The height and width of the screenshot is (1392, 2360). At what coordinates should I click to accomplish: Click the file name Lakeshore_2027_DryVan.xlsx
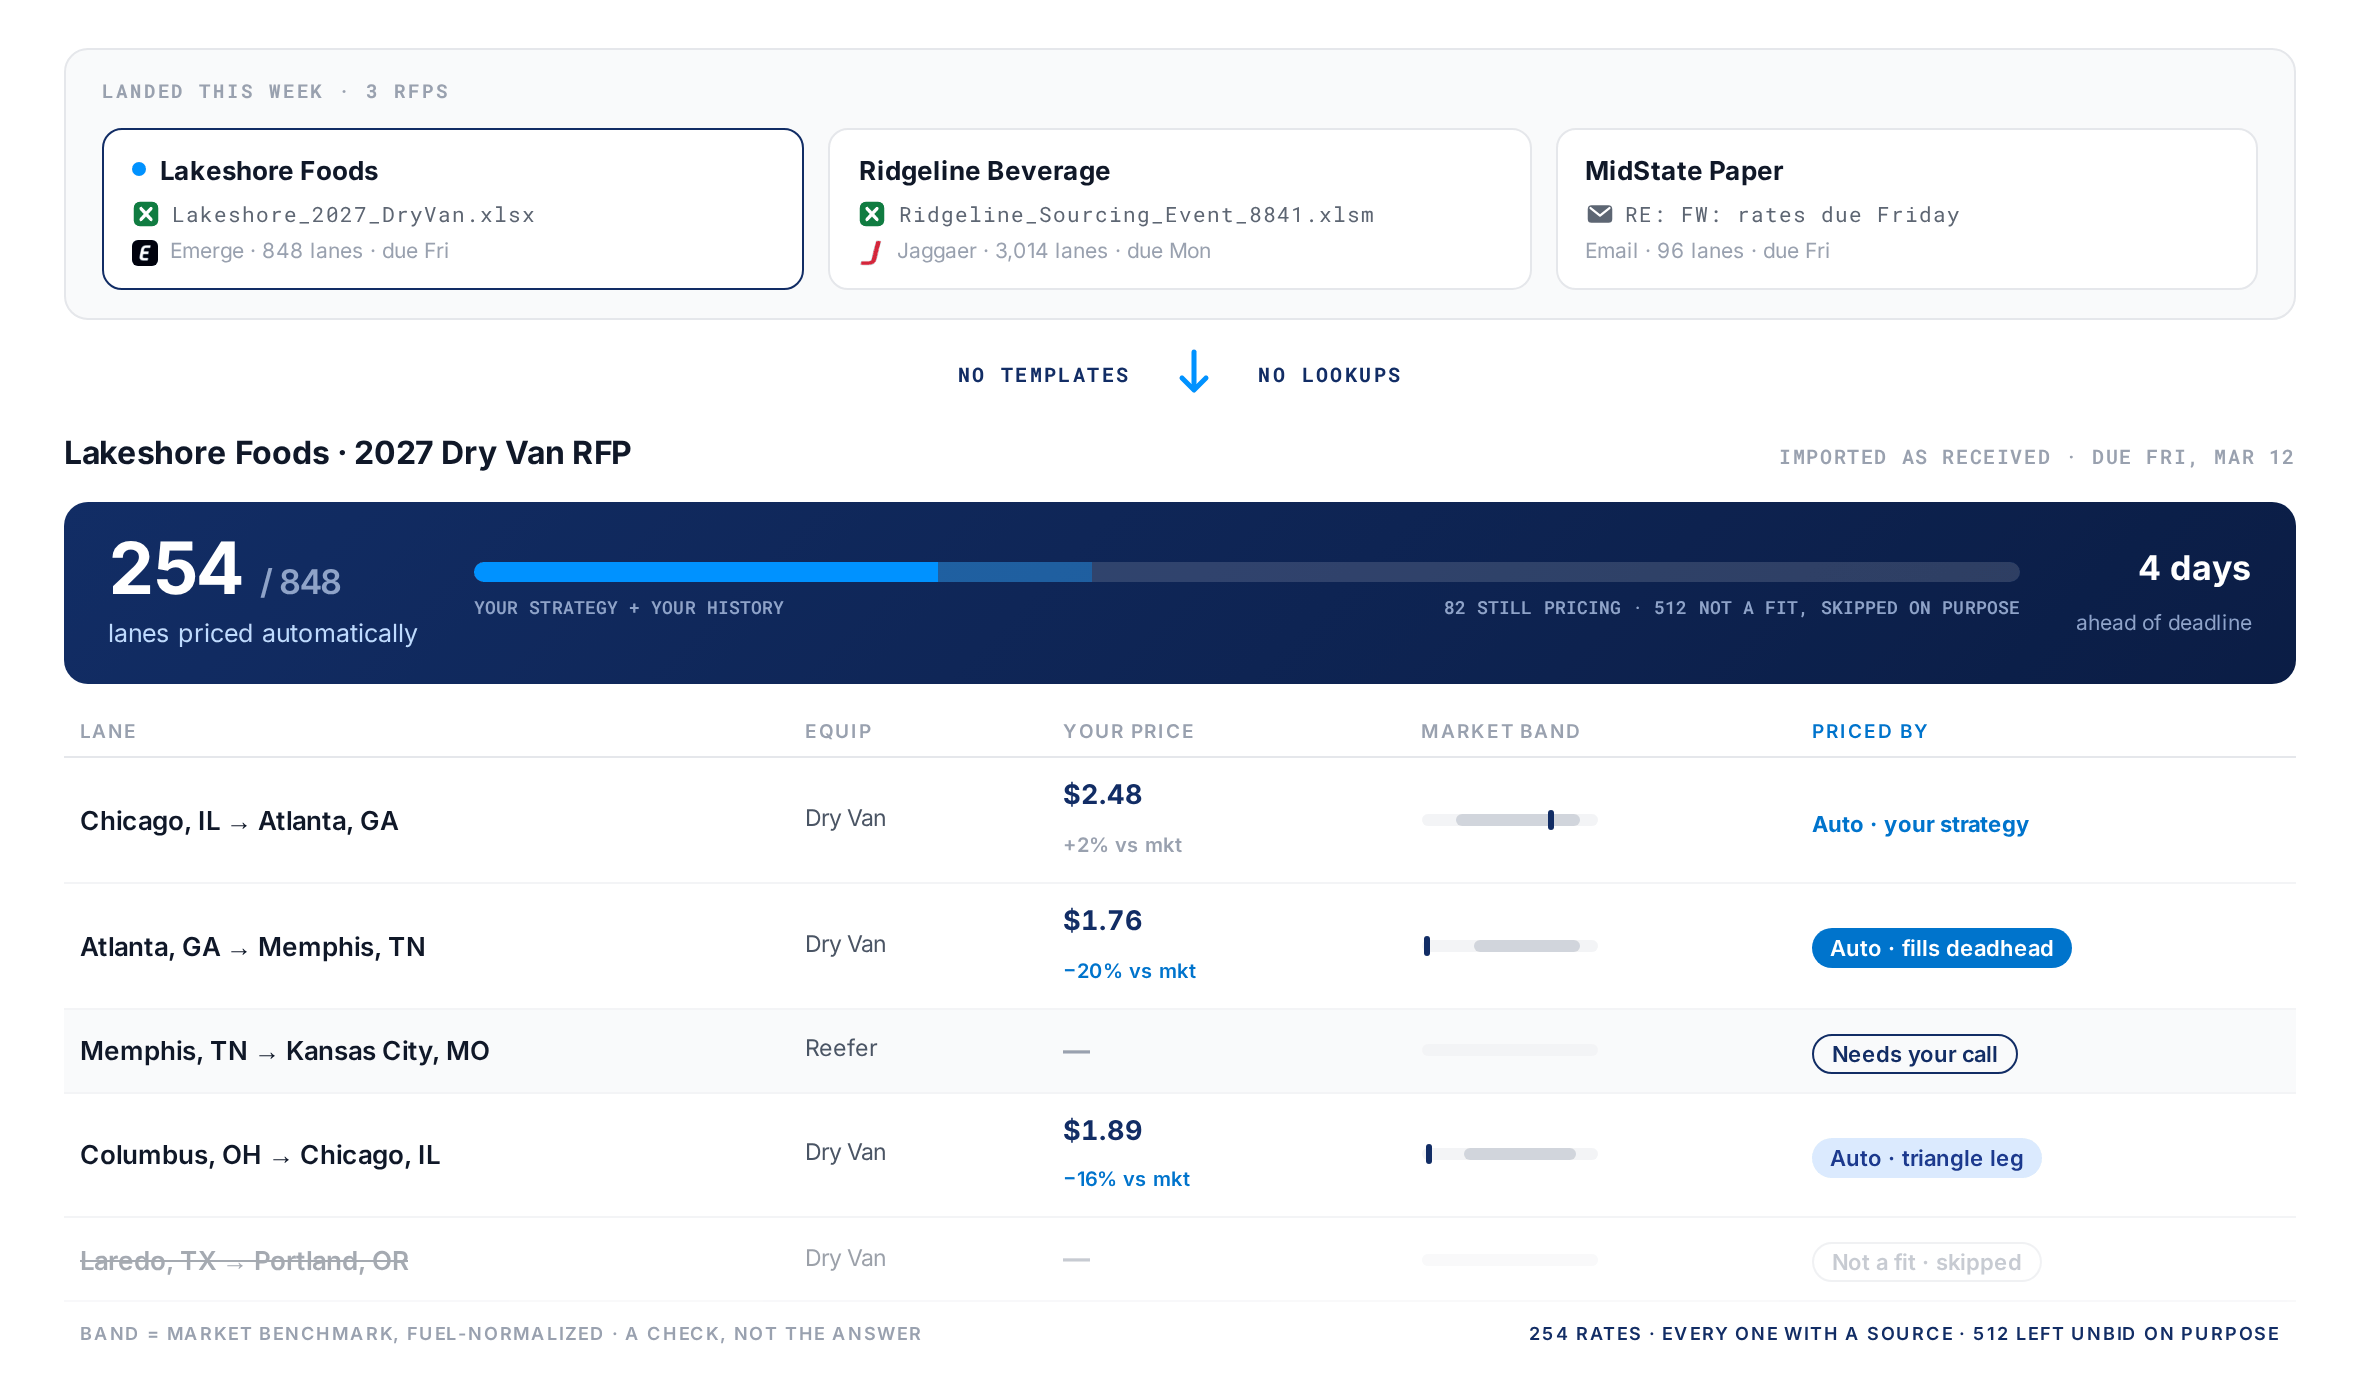pyautogui.click(x=353, y=215)
